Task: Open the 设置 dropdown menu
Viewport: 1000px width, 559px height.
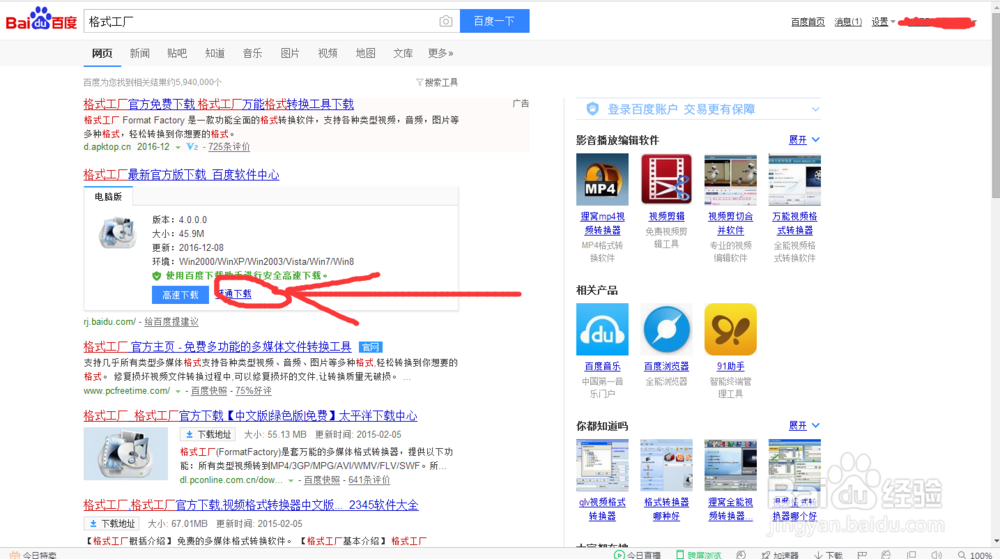Action: click(883, 22)
